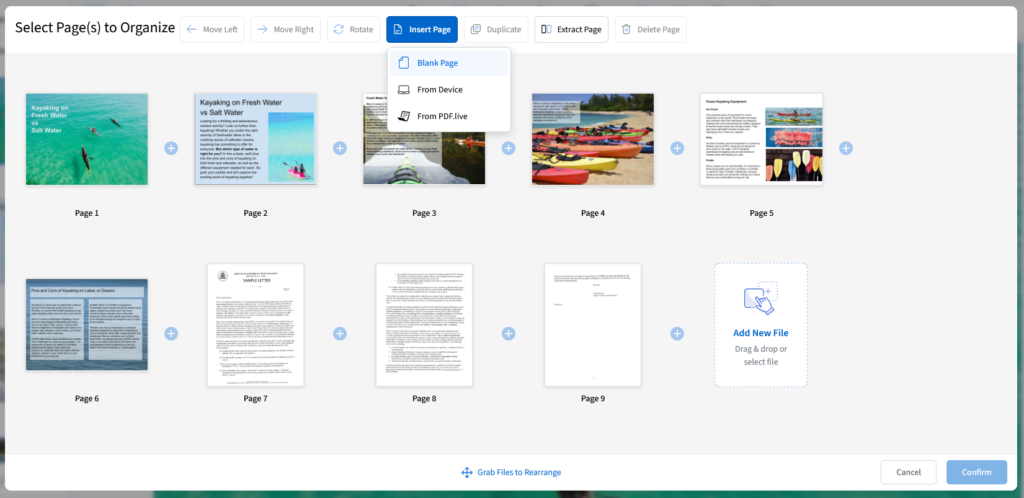Click the Page 4 label

coord(593,213)
